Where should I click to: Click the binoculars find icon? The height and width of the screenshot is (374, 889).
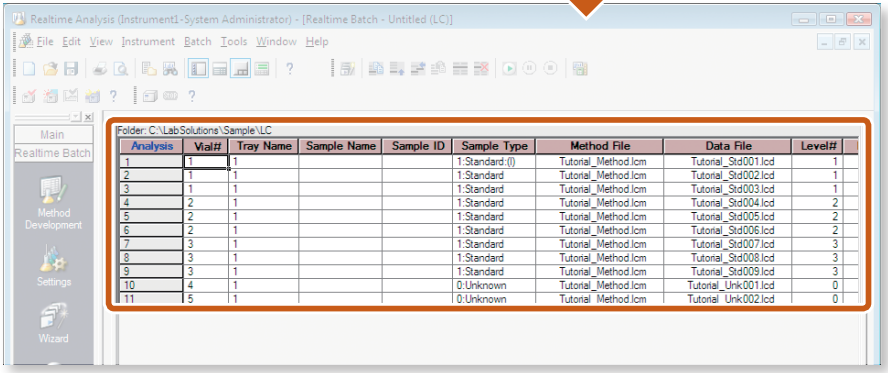(170, 69)
